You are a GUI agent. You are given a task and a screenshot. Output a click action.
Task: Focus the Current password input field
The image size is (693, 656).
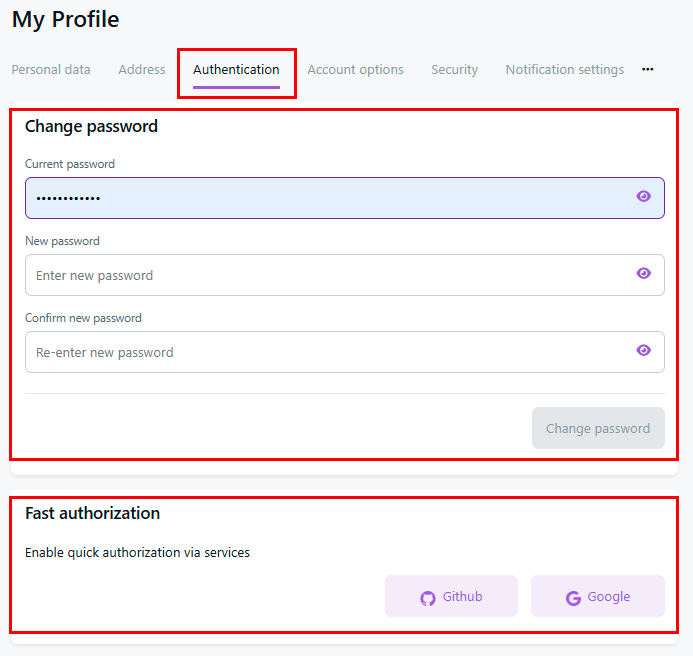click(x=320, y=198)
